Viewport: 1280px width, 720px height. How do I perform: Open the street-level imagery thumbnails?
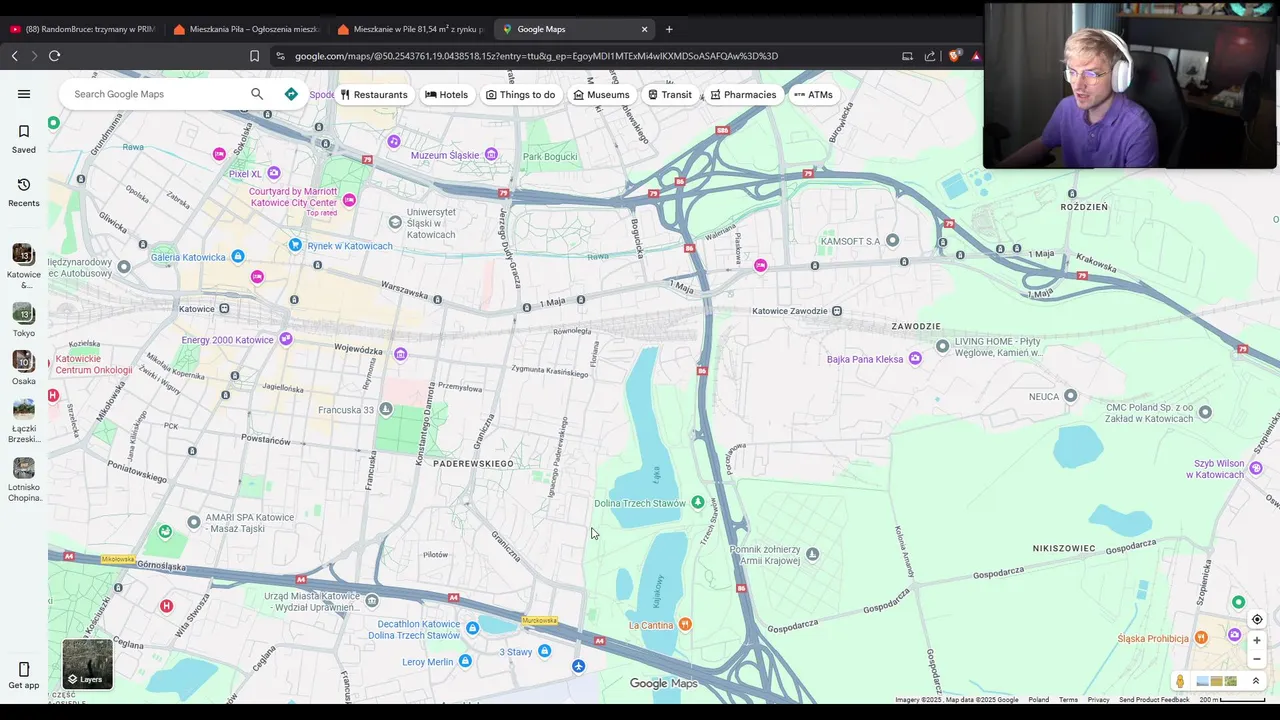tap(1216, 681)
